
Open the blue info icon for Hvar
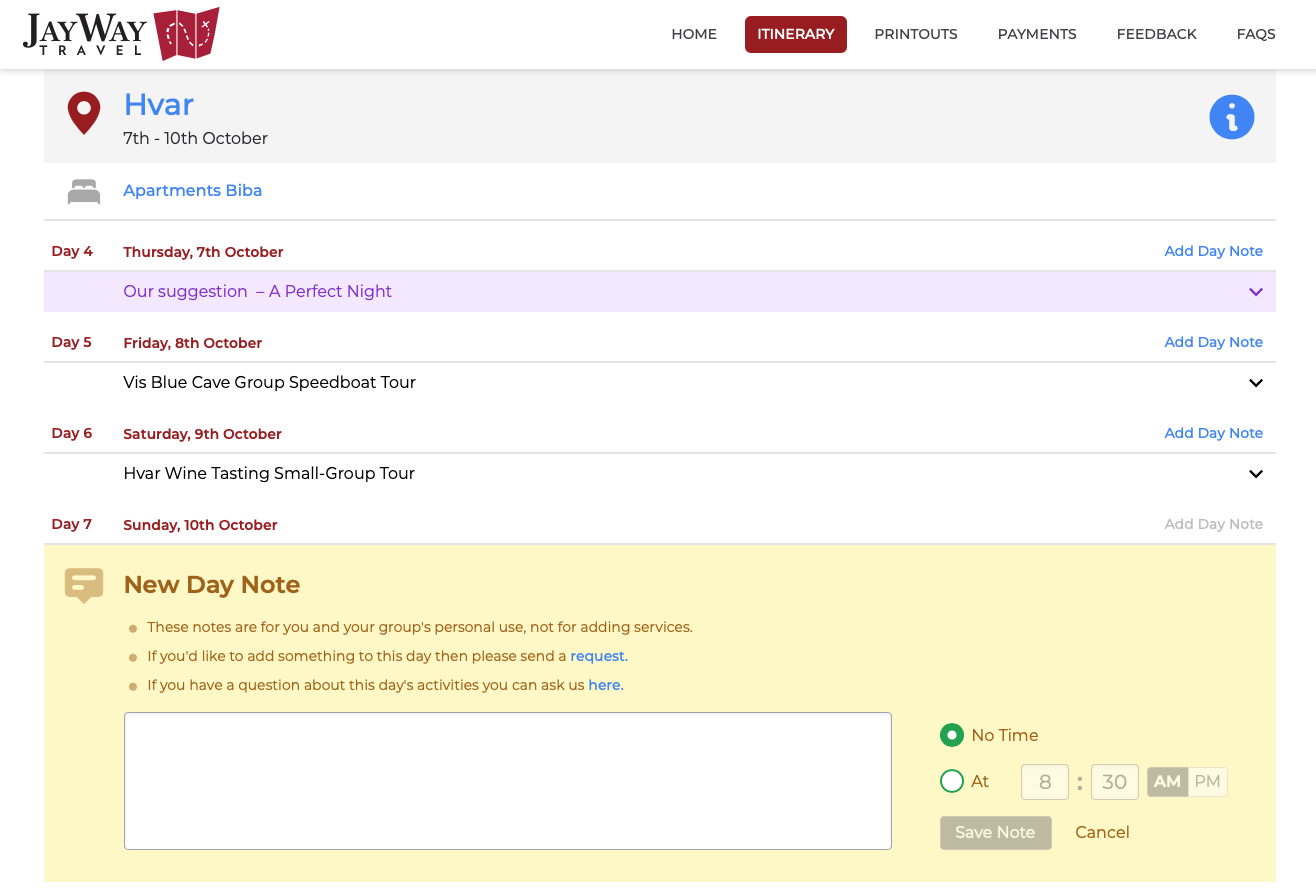point(1232,117)
